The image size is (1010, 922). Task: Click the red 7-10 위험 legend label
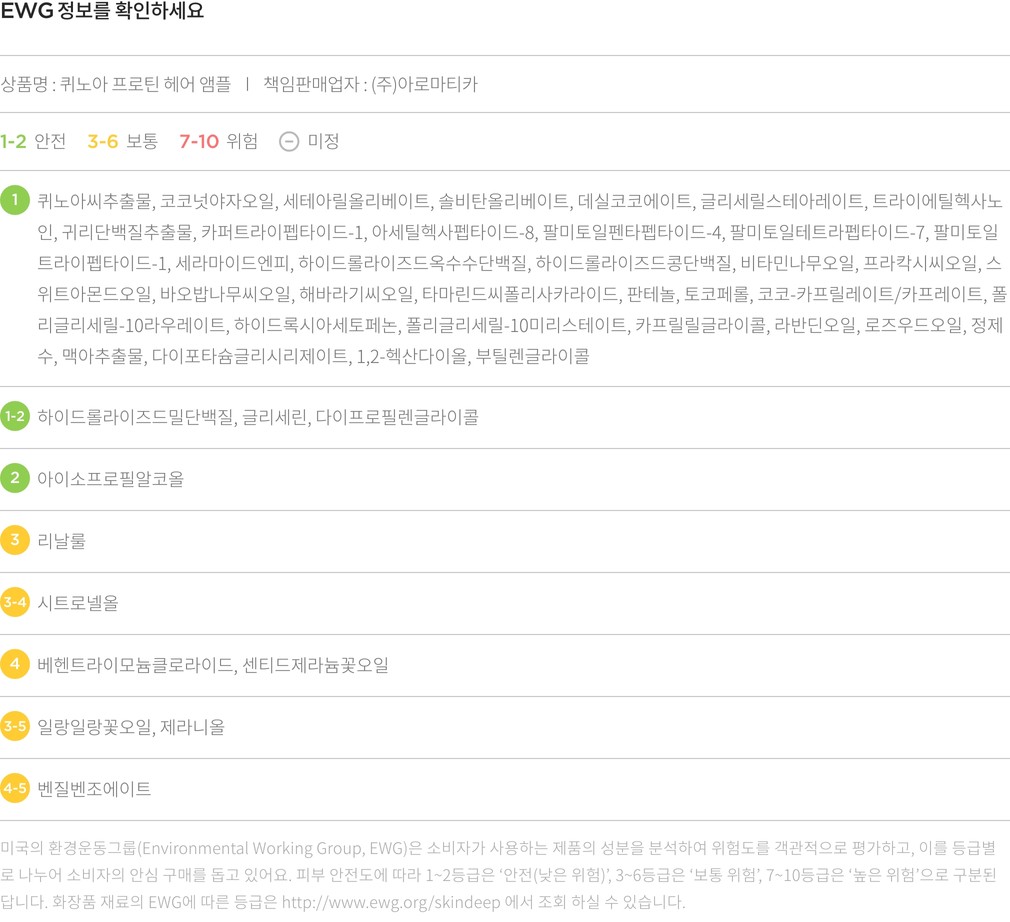pos(218,141)
